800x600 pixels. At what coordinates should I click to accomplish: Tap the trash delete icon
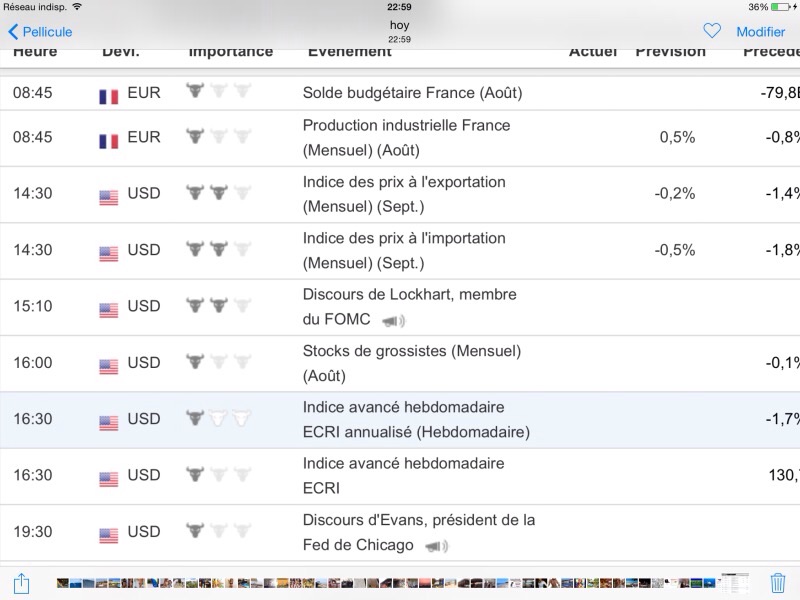coord(778,583)
